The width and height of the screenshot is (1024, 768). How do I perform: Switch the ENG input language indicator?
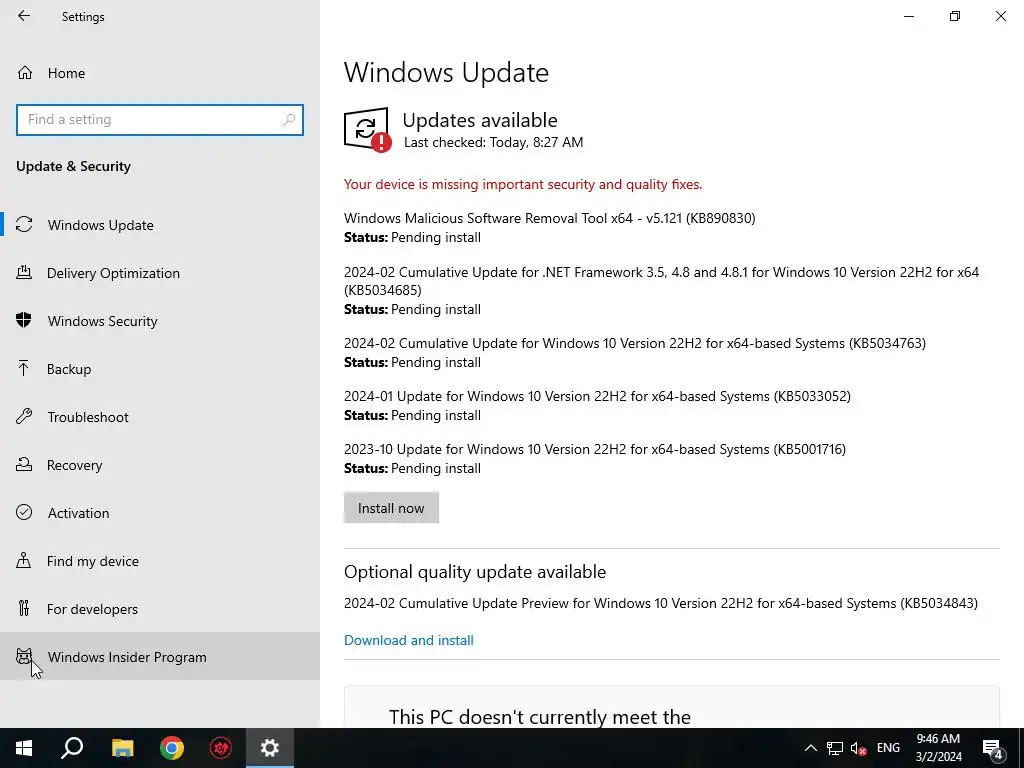coord(888,748)
